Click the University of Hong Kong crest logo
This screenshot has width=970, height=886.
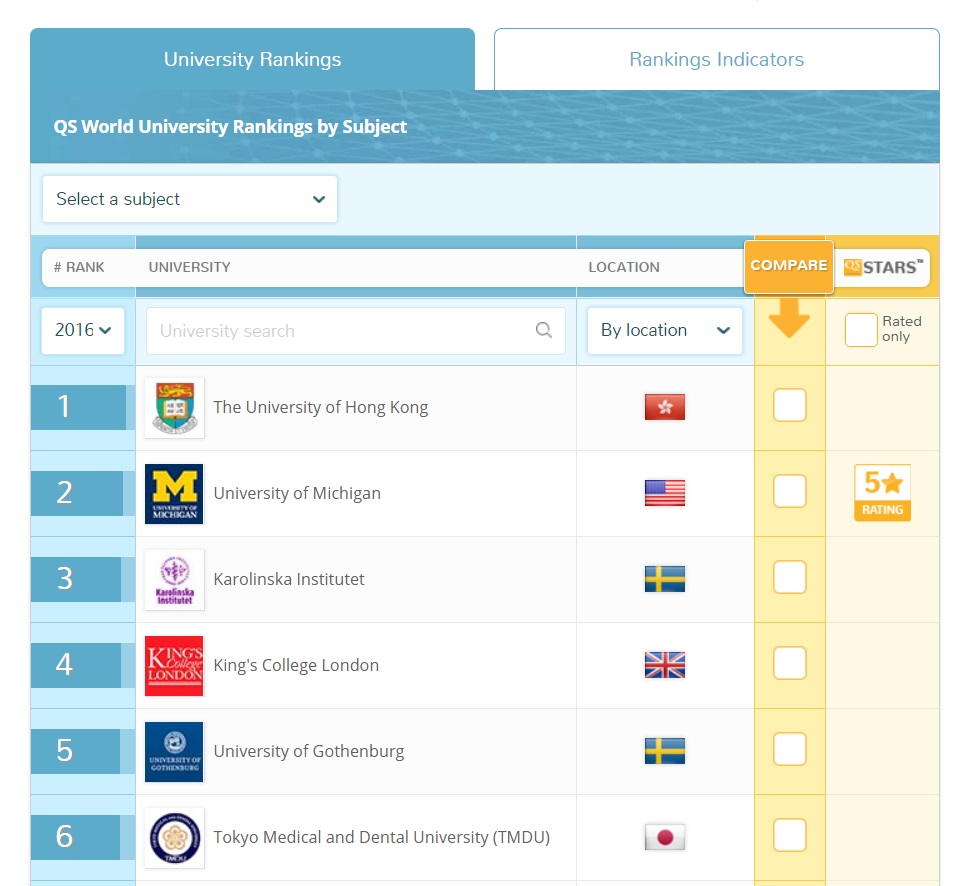[174, 408]
